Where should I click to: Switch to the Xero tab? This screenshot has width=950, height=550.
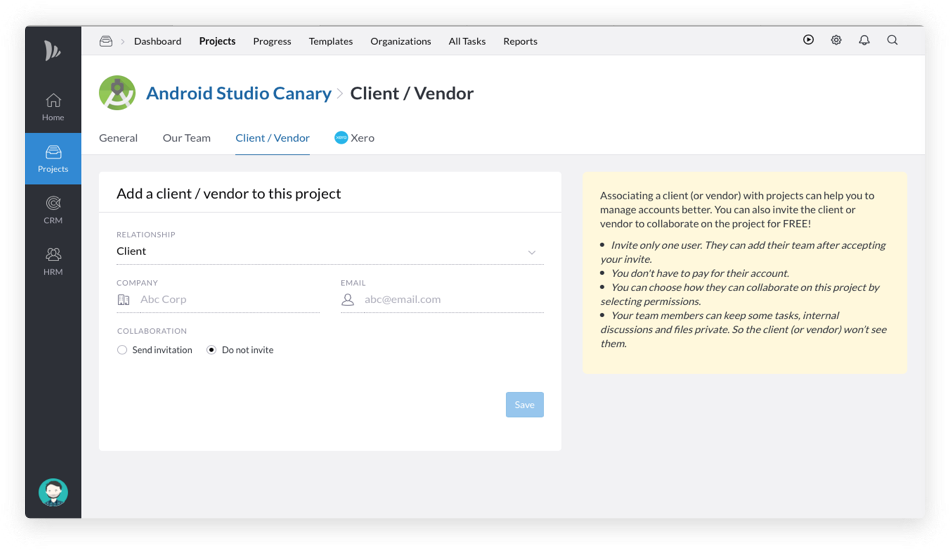click(354, 138)
